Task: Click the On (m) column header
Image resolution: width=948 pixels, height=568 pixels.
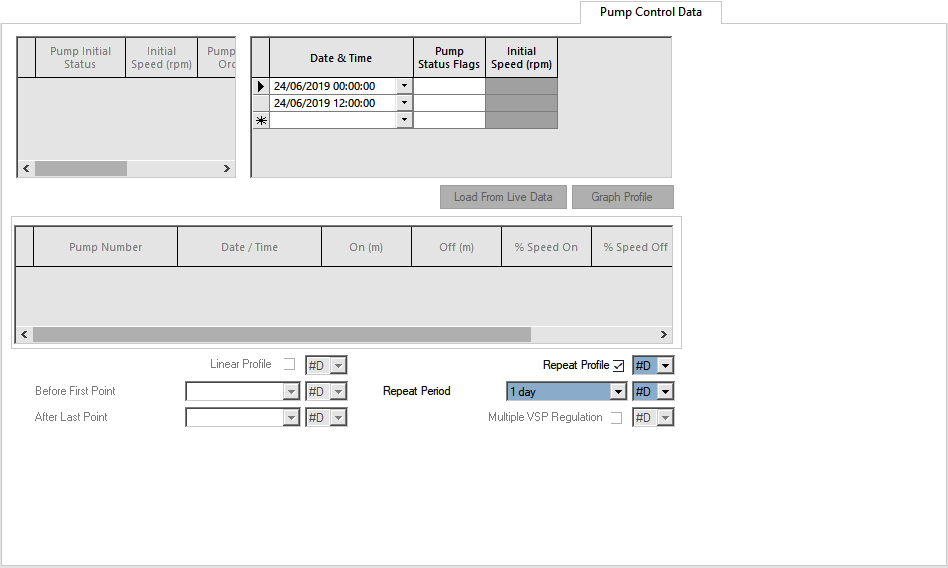Action: pyautogui.click(x=366, y=247)
